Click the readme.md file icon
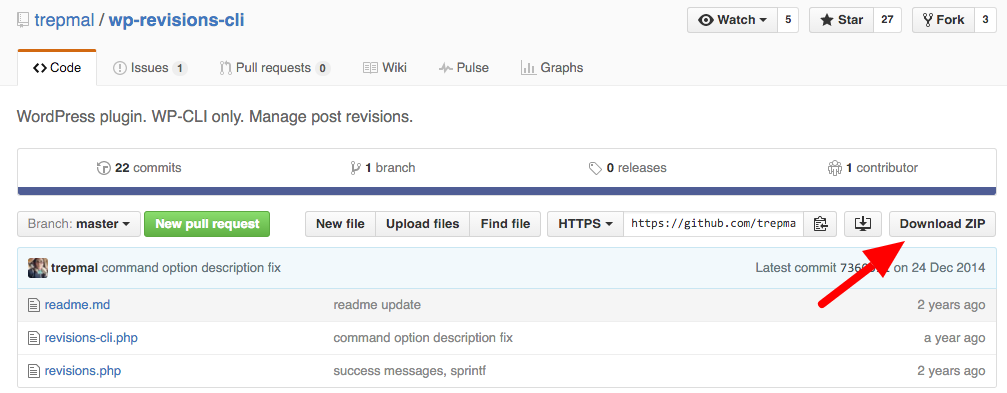Screen dimensions: 1007x393 pyautogui.click(x=34, y=304)
